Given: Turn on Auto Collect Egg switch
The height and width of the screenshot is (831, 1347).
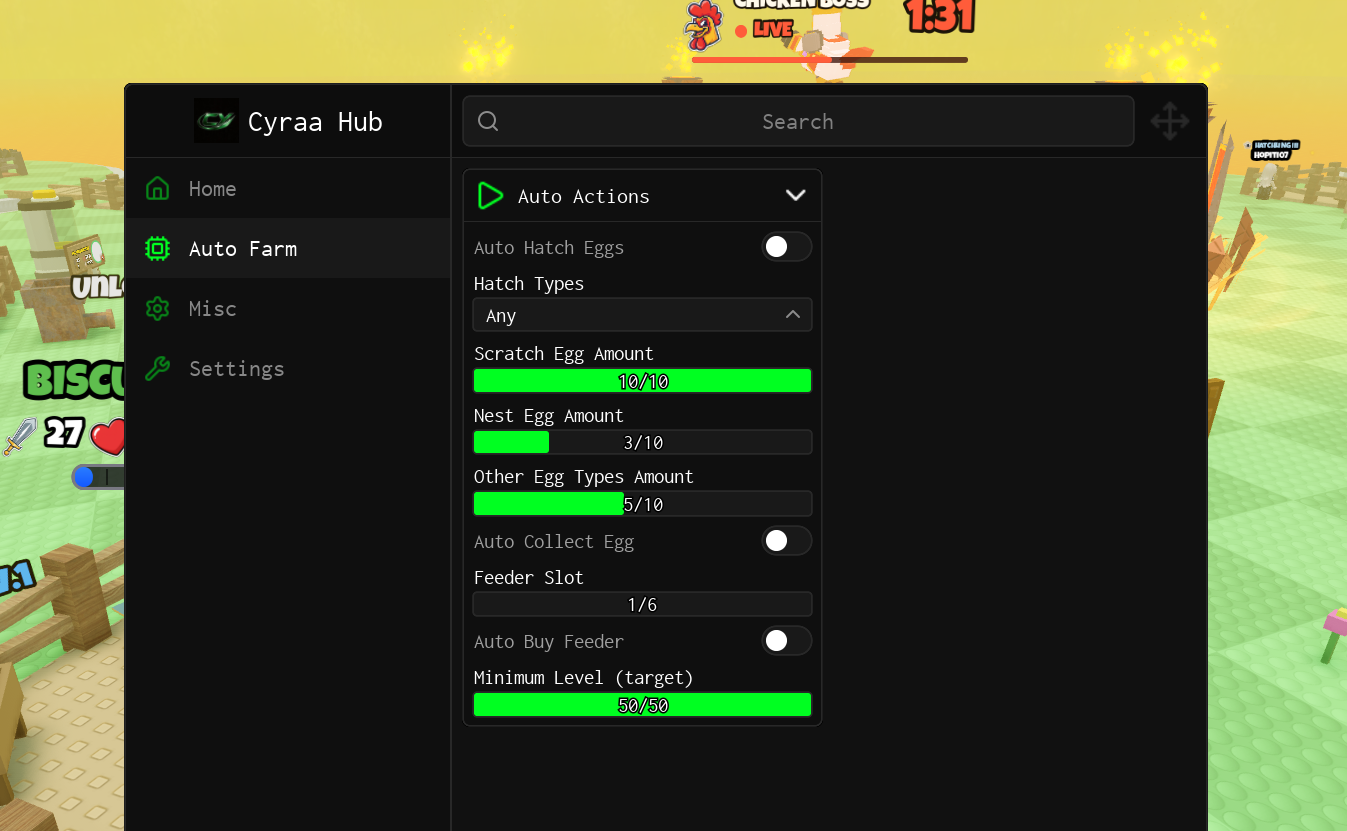Looking at the screenshot, I should pos(786,541).
